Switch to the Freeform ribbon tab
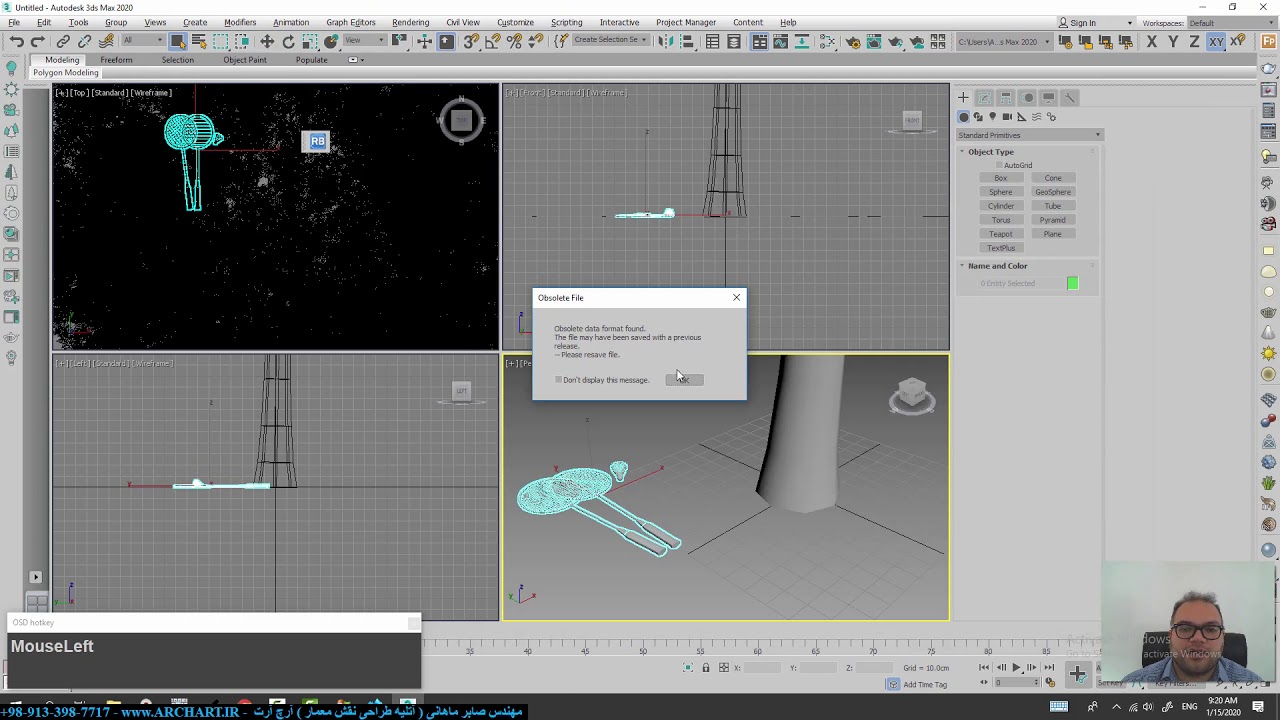Viewport: 1280px width, 720px height. tap(116, 60)
